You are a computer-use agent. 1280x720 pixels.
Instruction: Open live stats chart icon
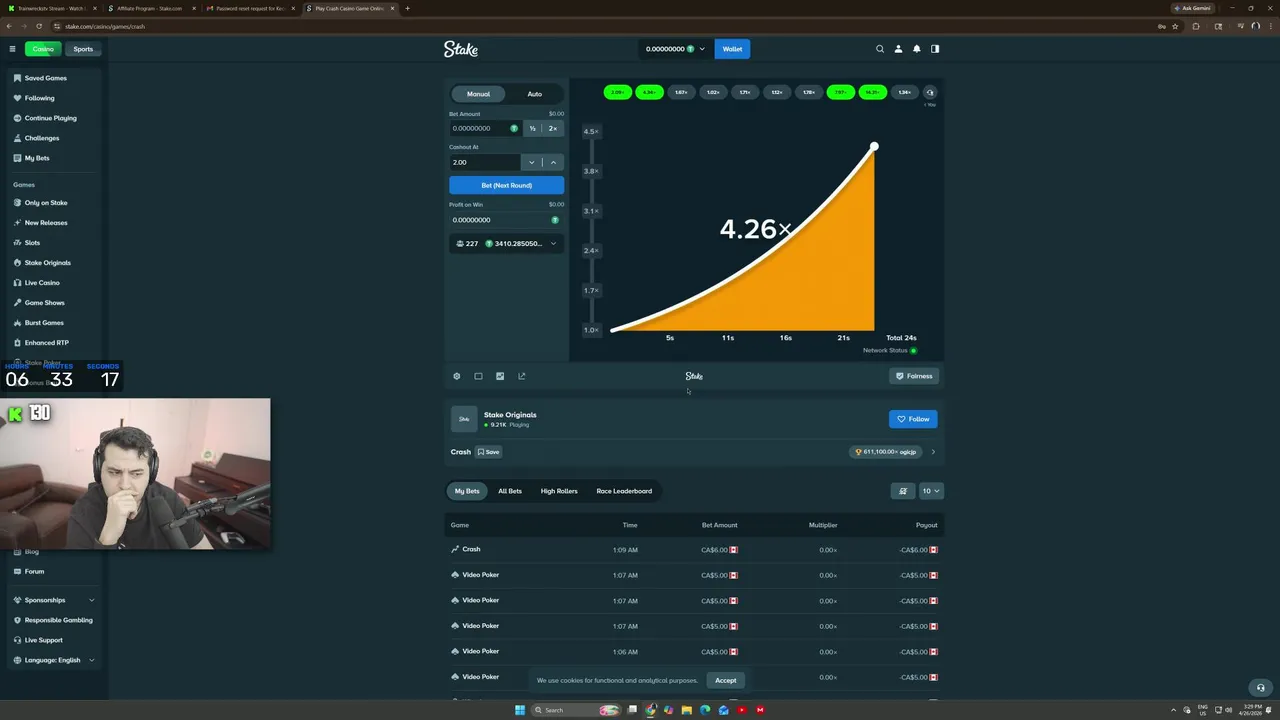500,376
